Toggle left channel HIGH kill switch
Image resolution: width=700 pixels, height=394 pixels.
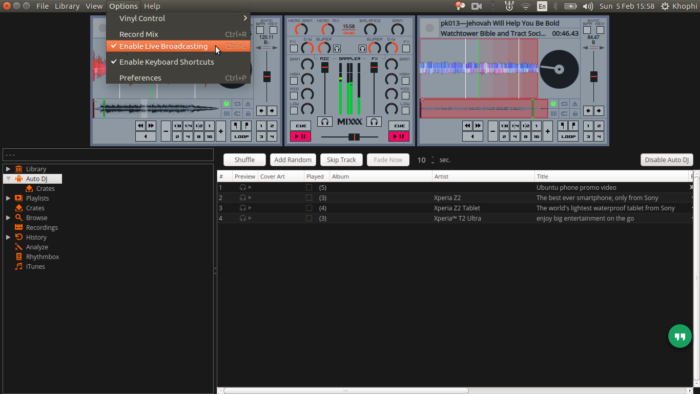(294, 81)
